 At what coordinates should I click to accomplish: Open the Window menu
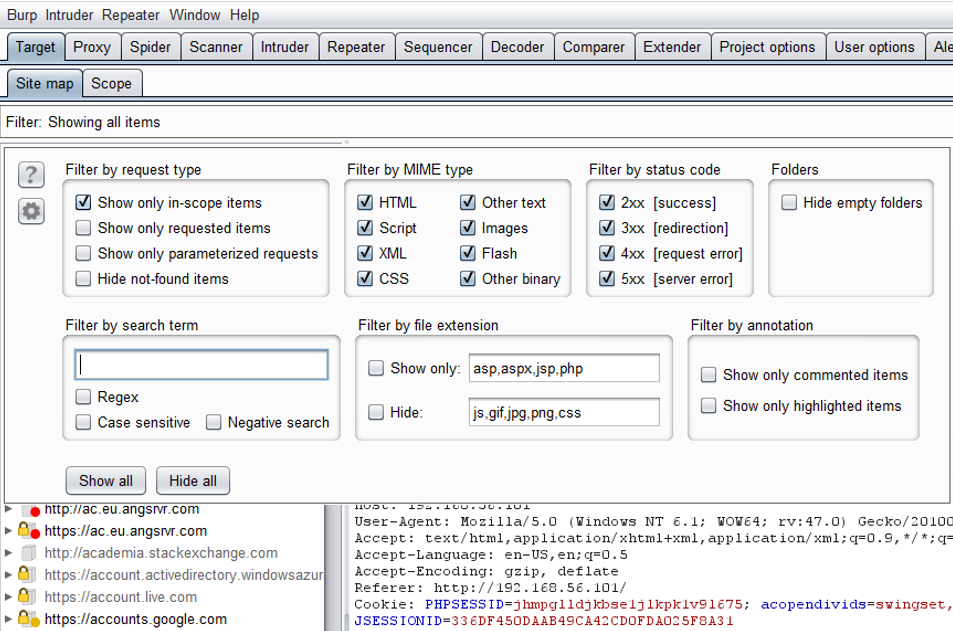tap(194, 15)
